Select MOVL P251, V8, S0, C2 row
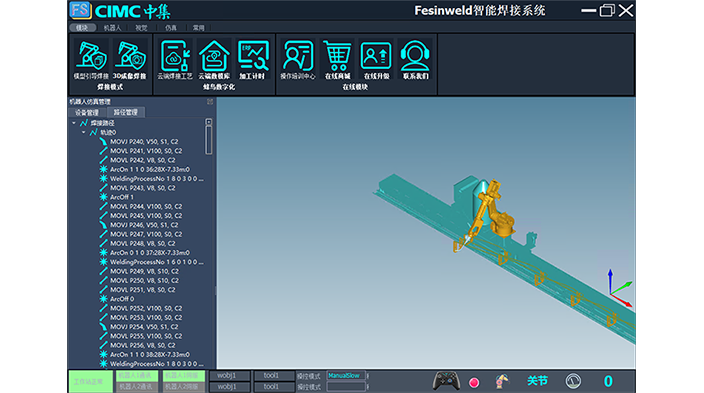 [143, 290]
